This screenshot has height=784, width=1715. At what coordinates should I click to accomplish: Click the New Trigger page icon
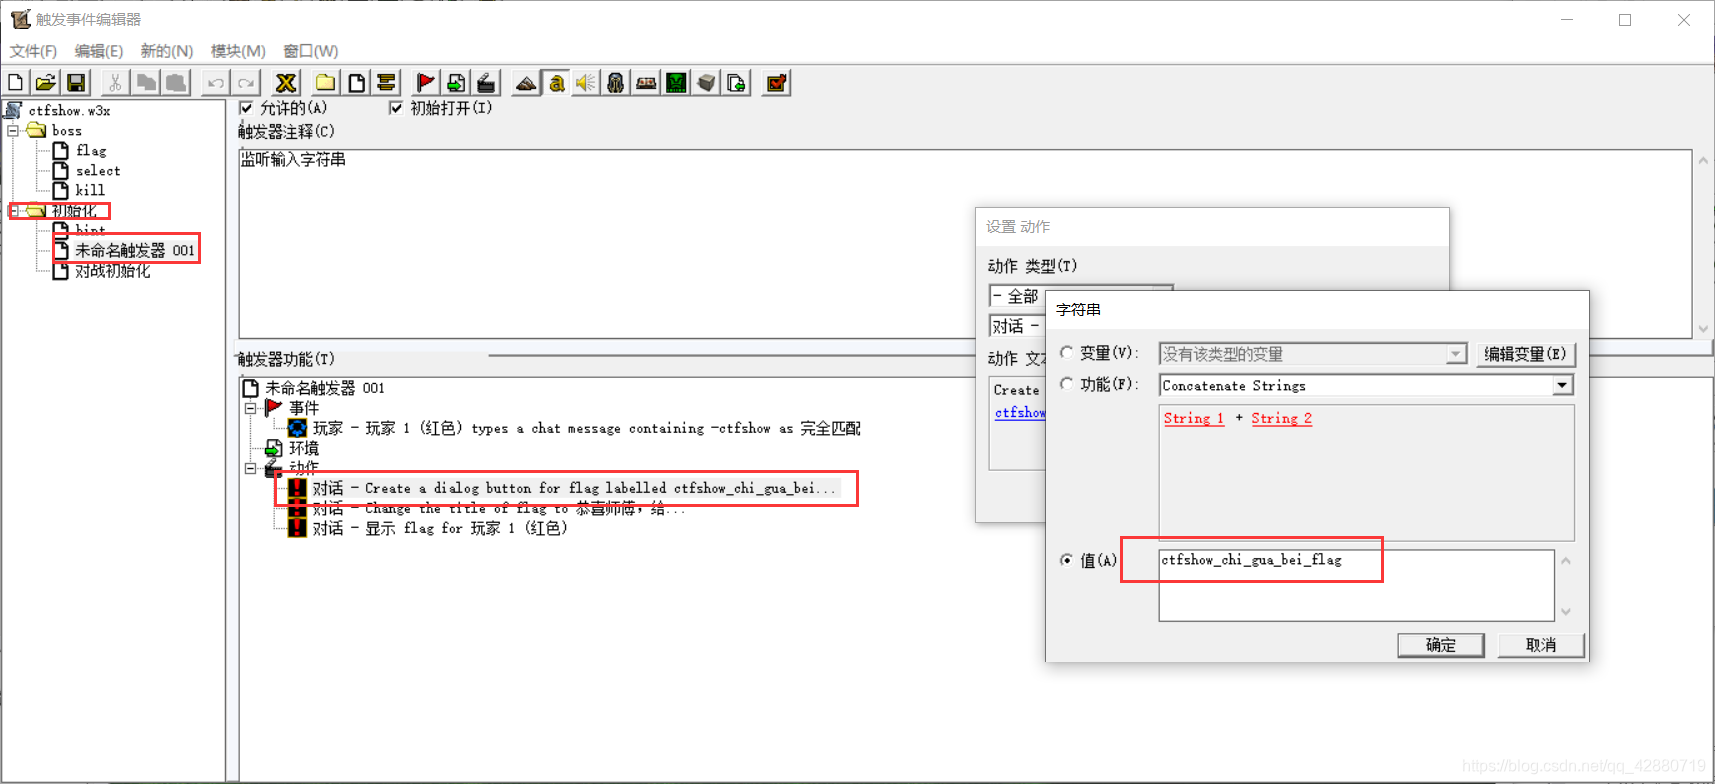tap(356, 83)
